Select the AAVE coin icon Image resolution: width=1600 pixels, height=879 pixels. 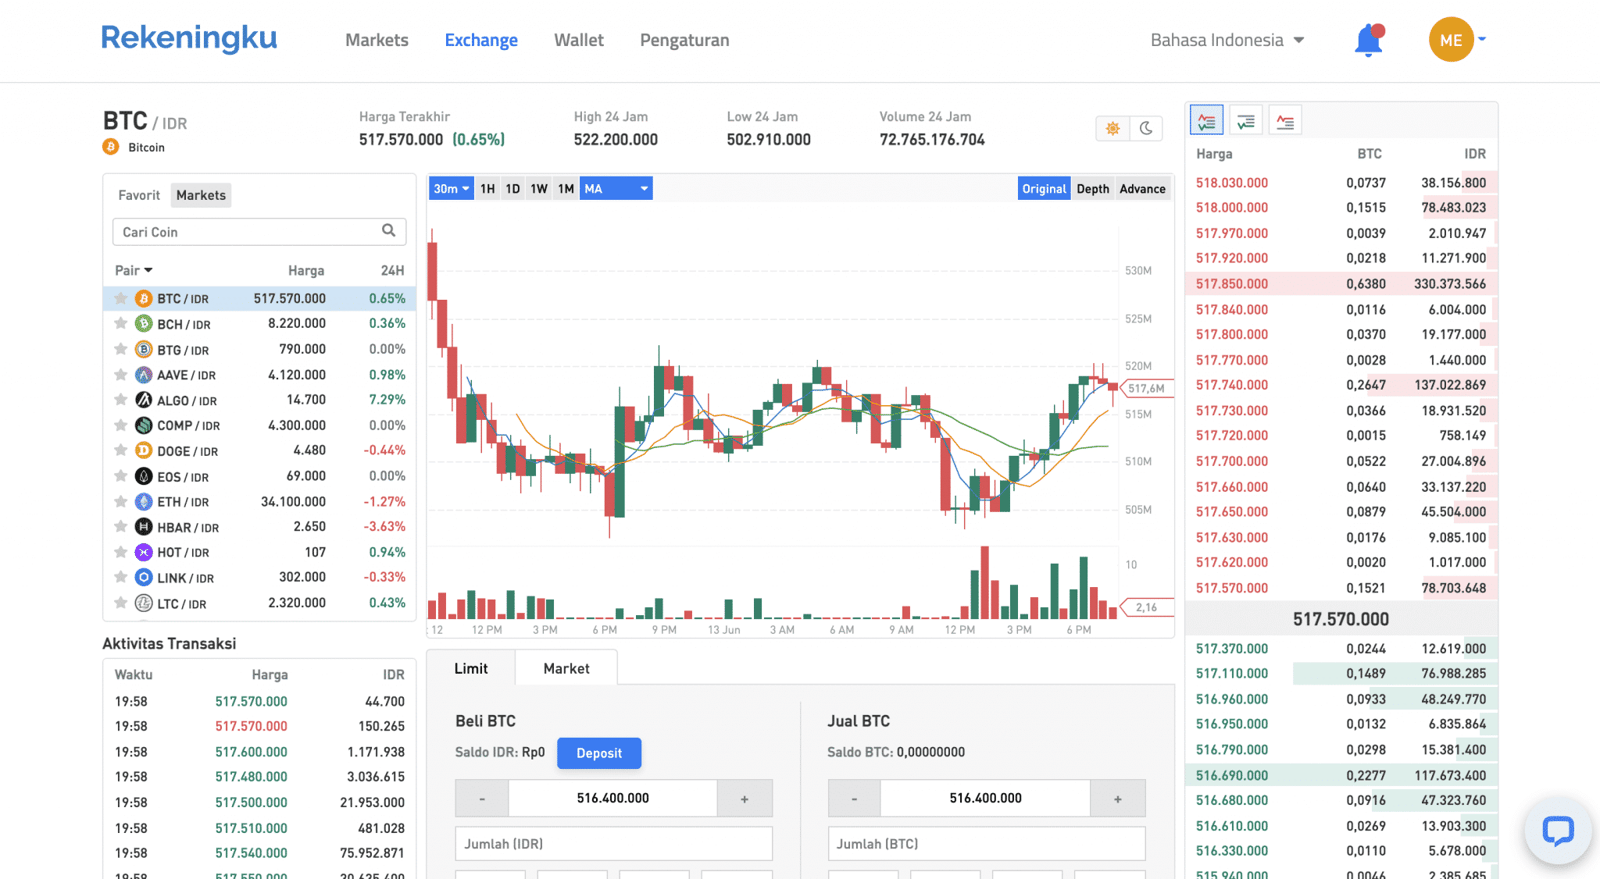(x=143, y=375)
